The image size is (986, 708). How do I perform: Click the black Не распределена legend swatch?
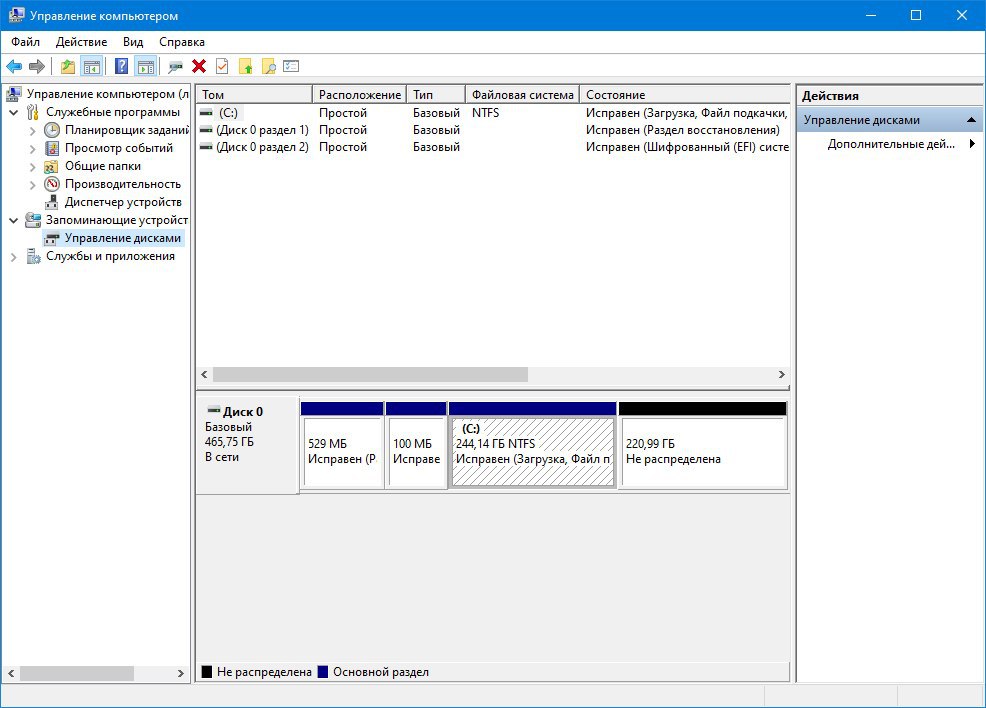206,672
